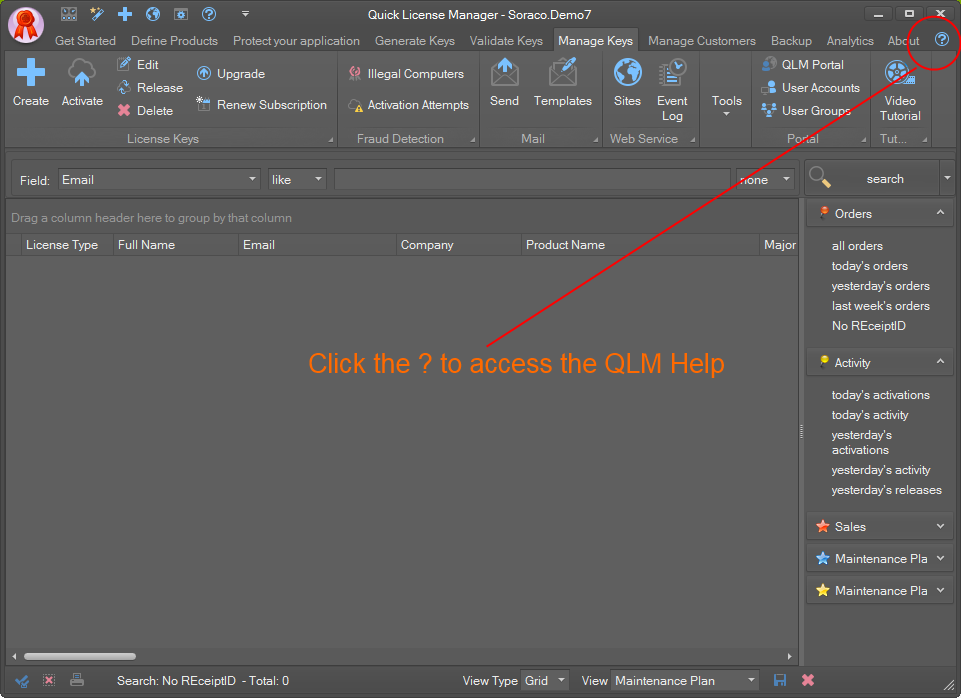The width and height of the screenshot is (961, 698).
Task: Switch to the Get Started tab
Action: [85, 40]
